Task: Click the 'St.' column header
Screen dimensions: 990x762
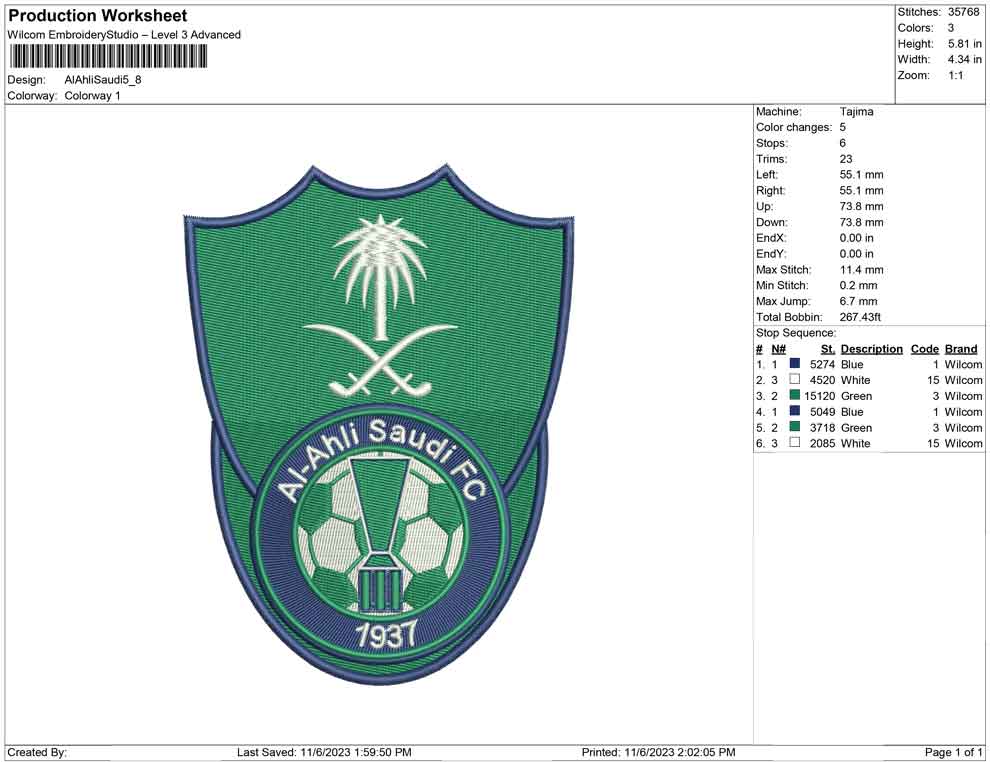Action: (x=828, y=348)
